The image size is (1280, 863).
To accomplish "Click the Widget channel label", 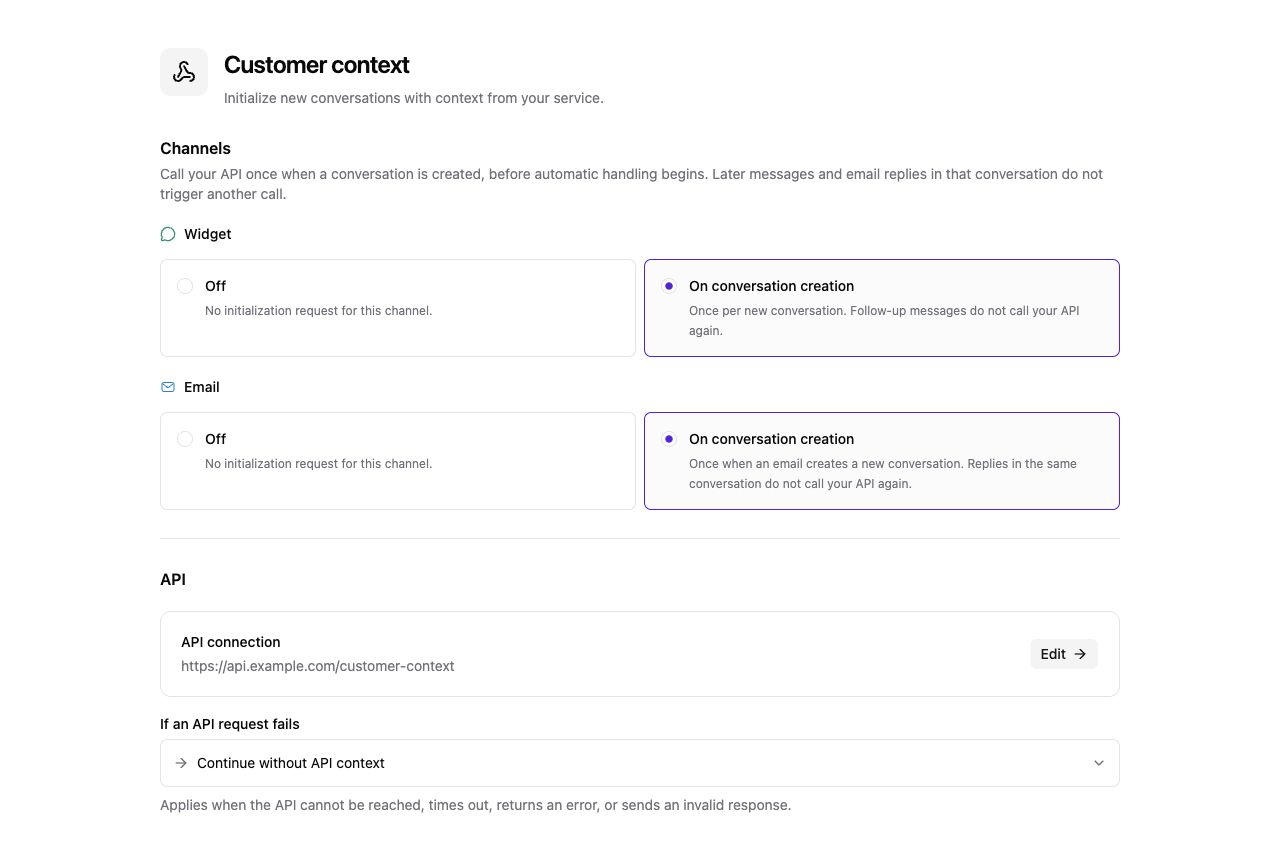I will pyautogui.click(x=208, y=234).
